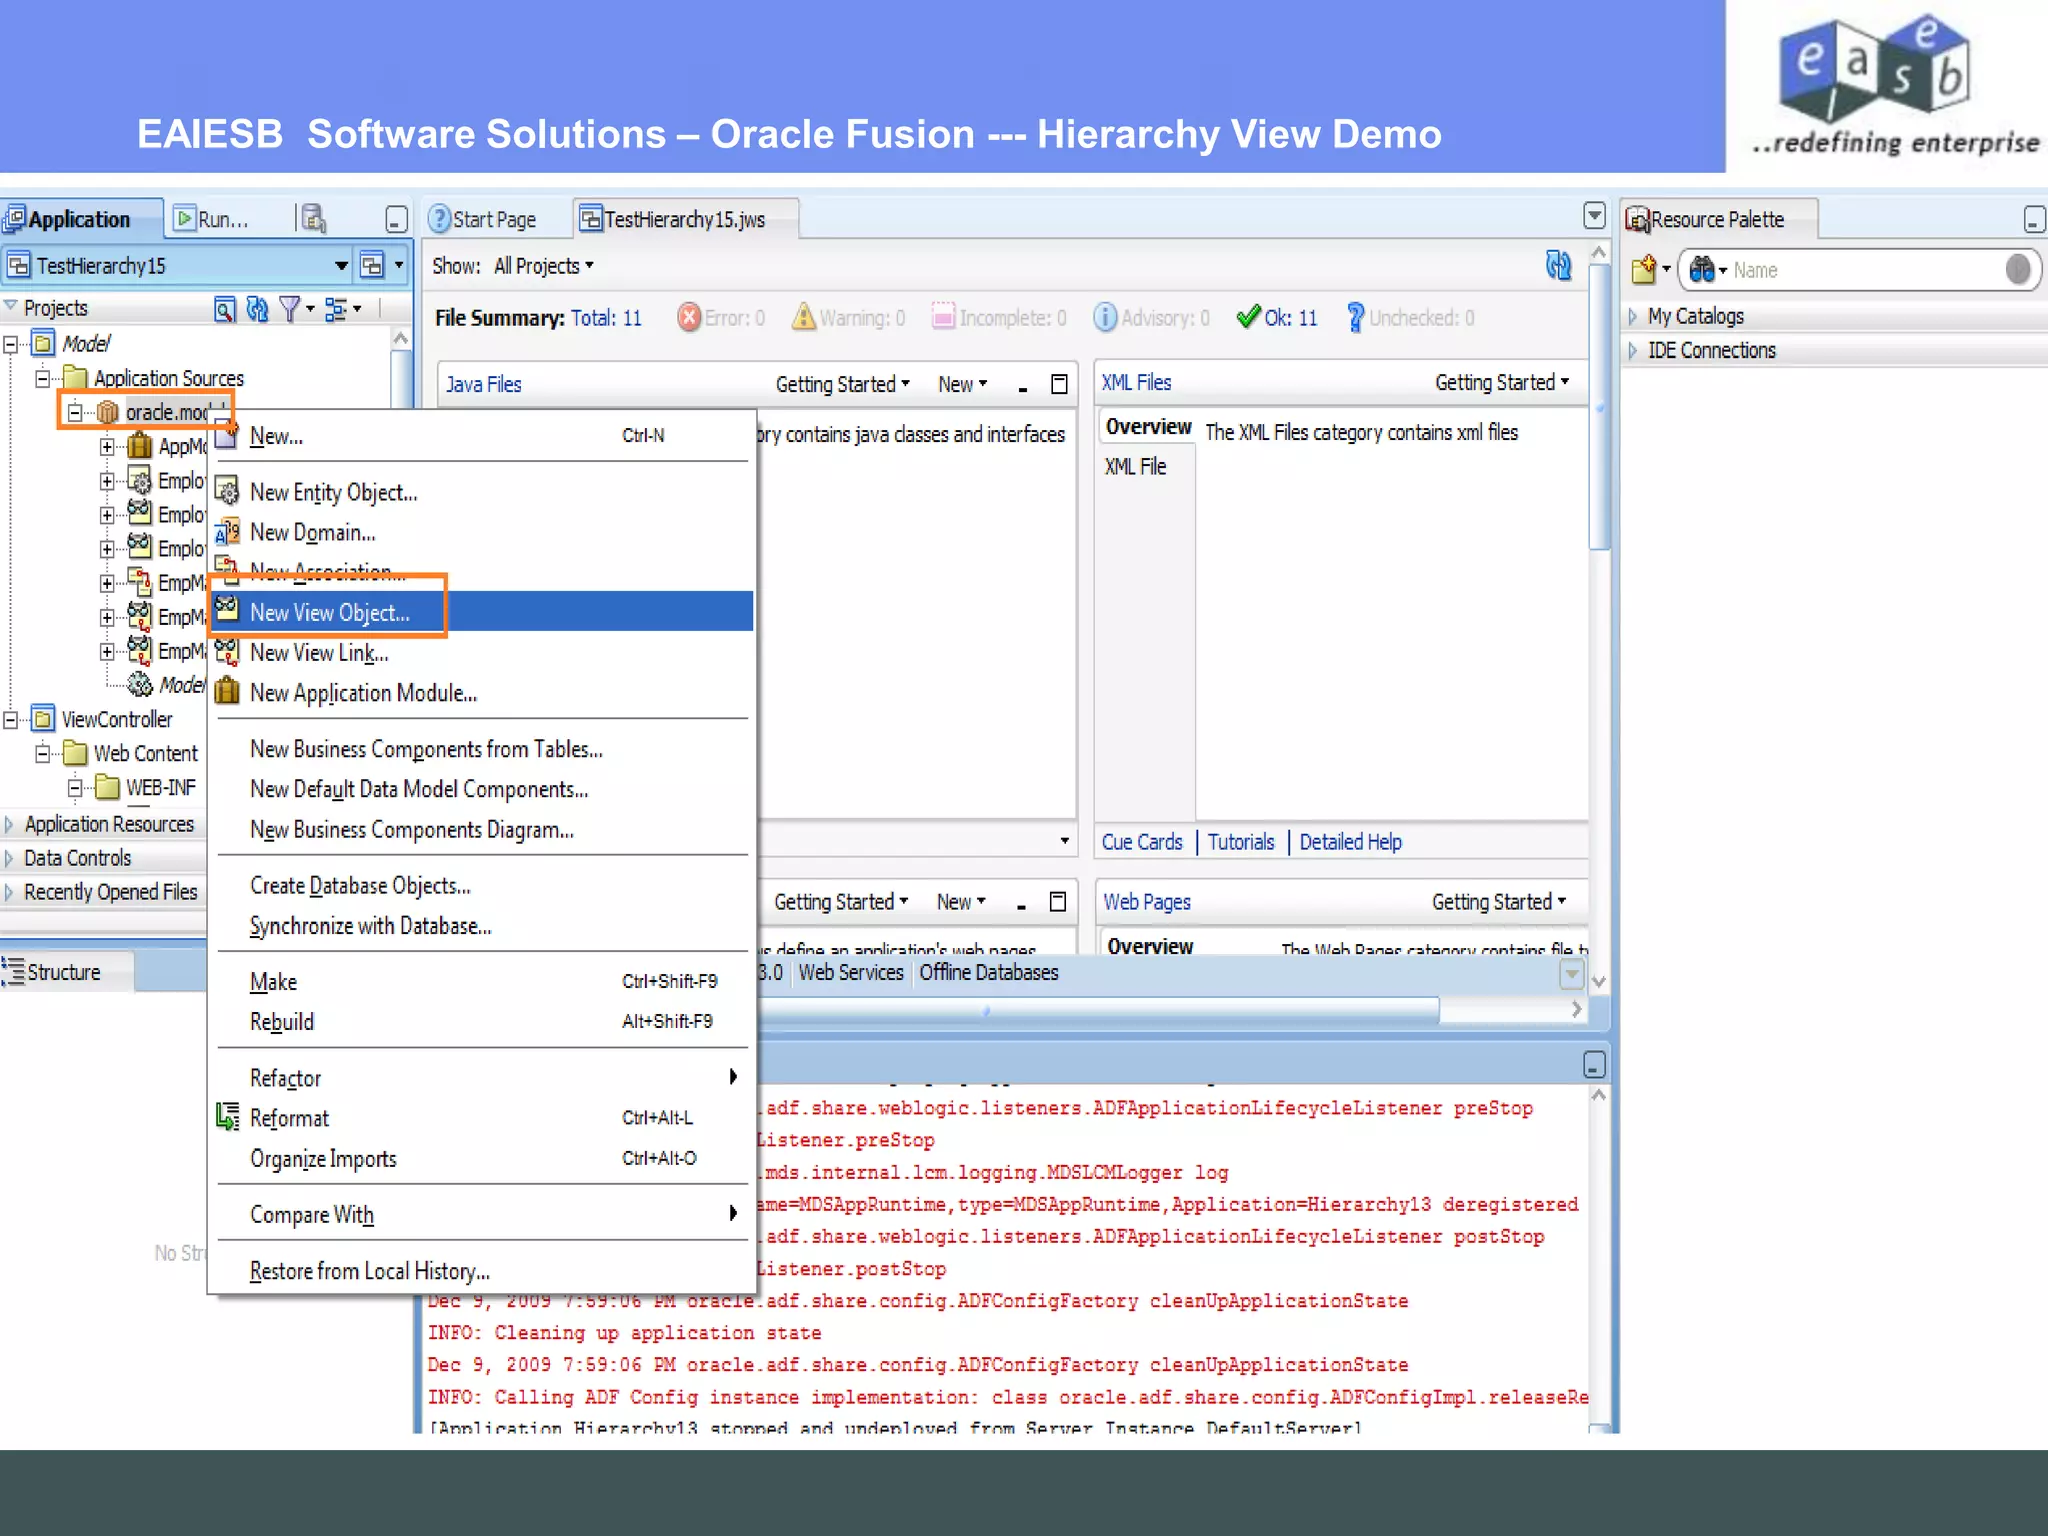The width and height of the screenshot is (2048, 1536).
Task: Expand My Catalogs in Resource Palette
Action: click(1633, 316)
